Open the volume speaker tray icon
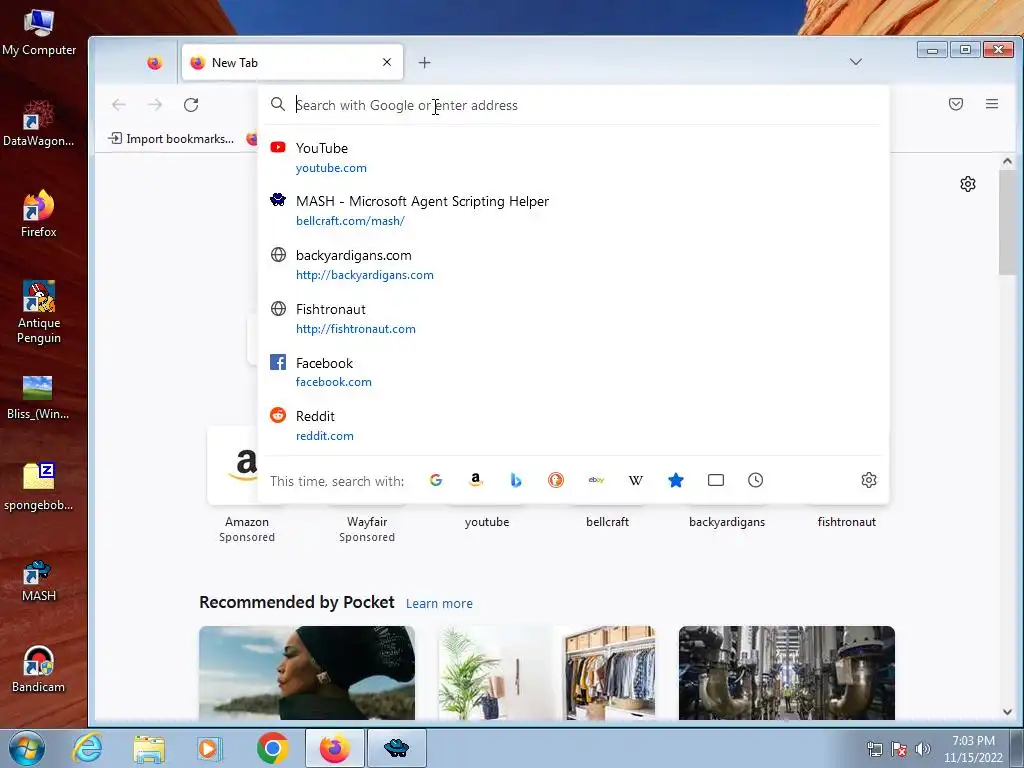1024x768 pixels. (x=923, y=749)
